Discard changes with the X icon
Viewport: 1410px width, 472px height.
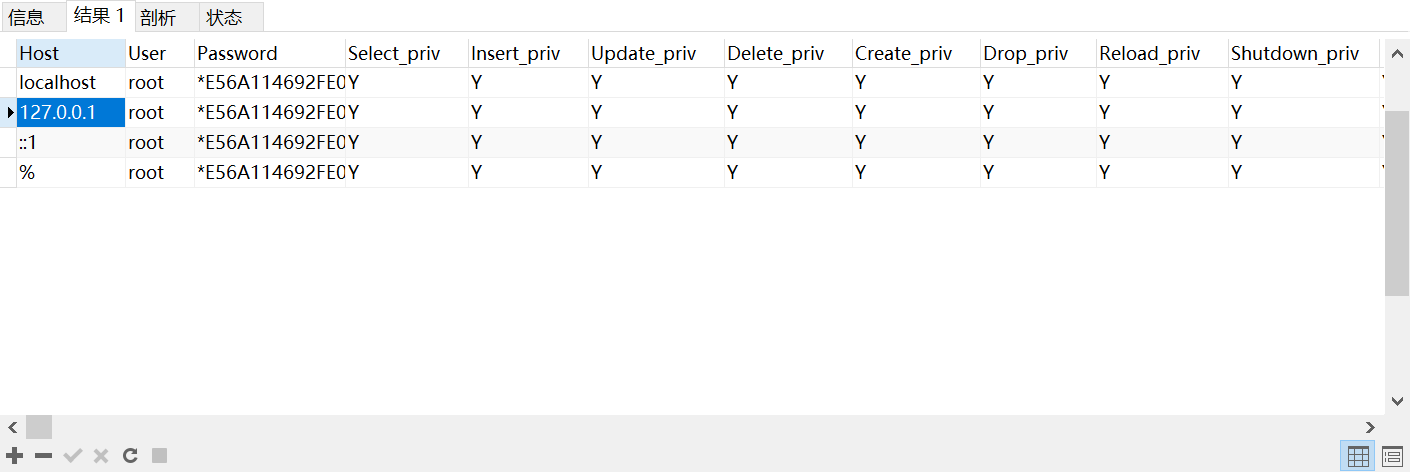pyautogui.click(x=101, y=456)
